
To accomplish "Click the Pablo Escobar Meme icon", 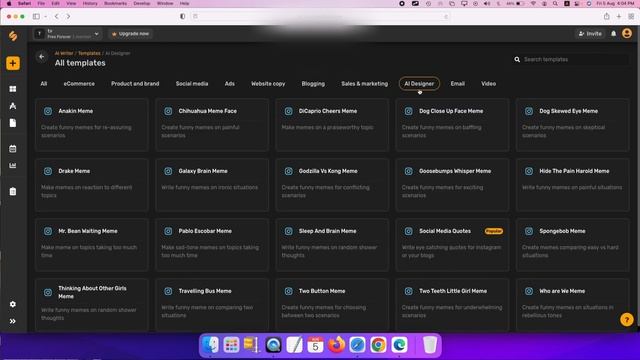I will point(168,231).
